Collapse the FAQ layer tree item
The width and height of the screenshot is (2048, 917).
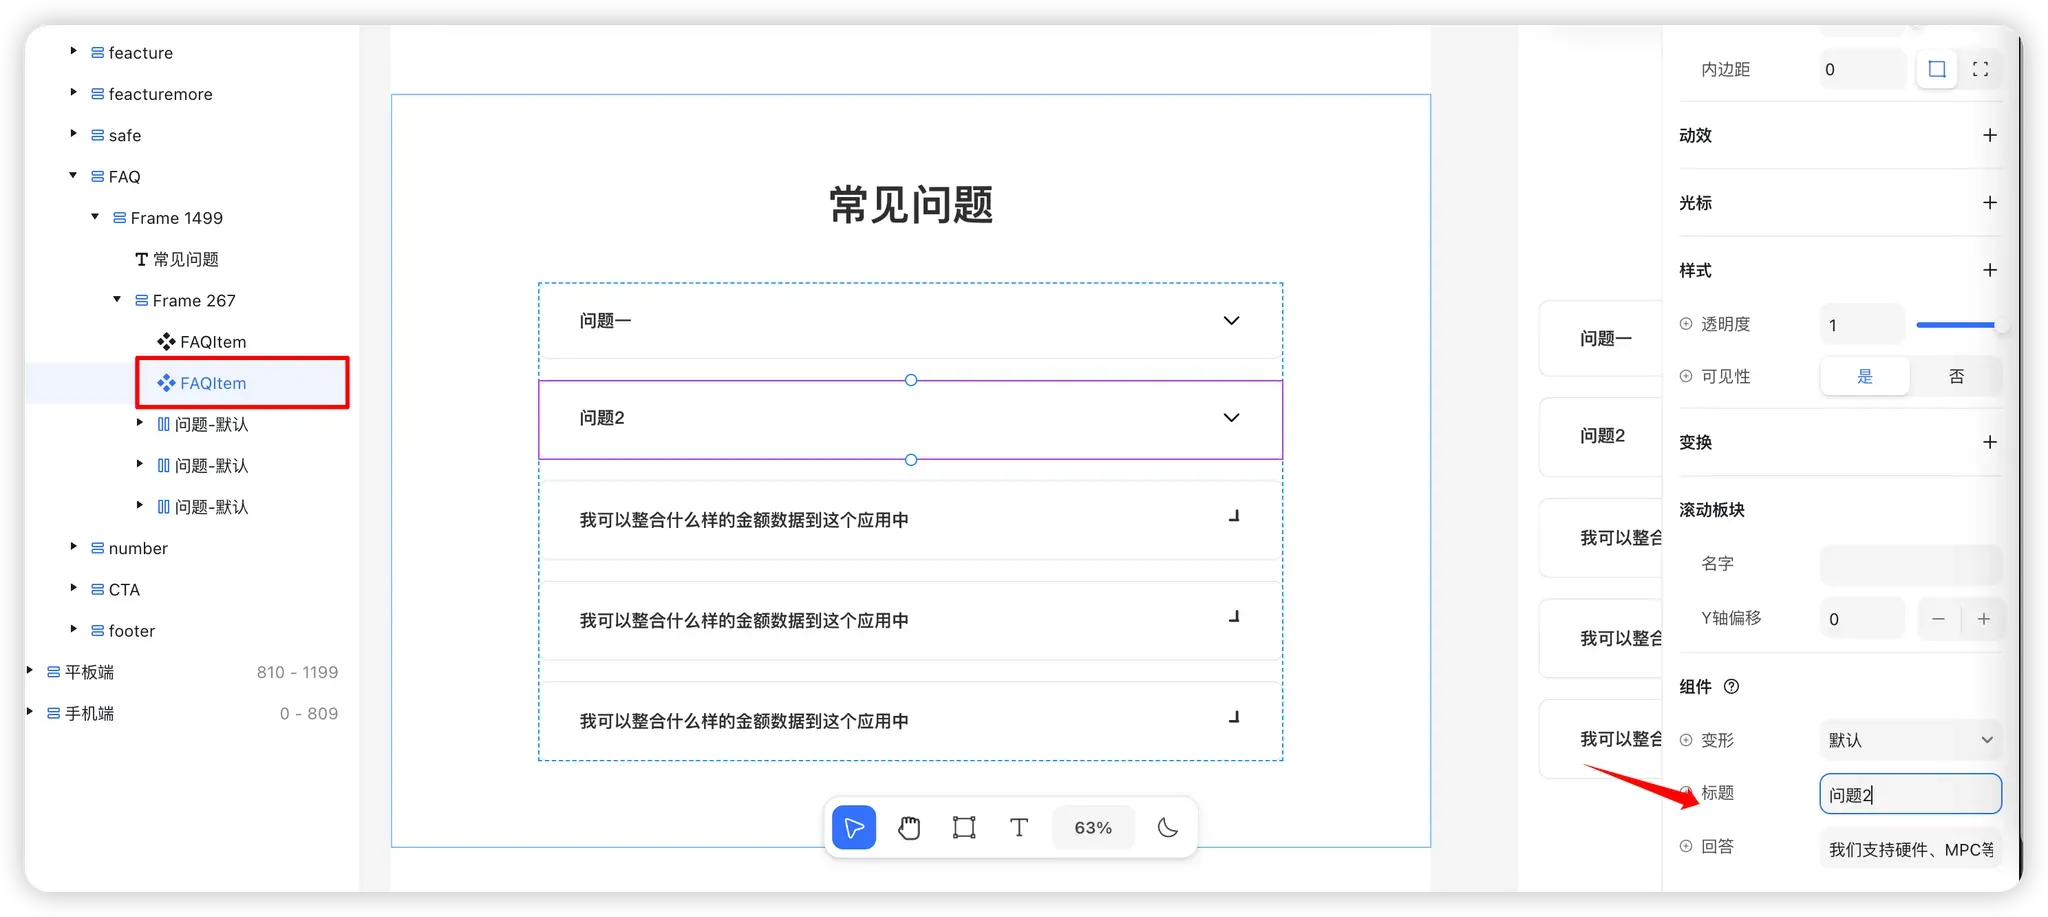pos(73,176)
